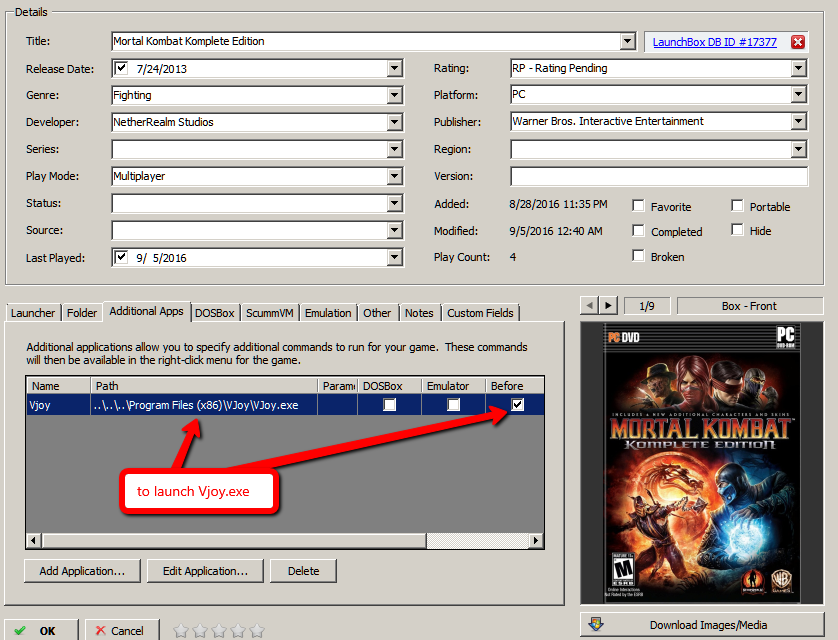Click the Box - Front image type label
838x640 pixels.
click(749, 306)
